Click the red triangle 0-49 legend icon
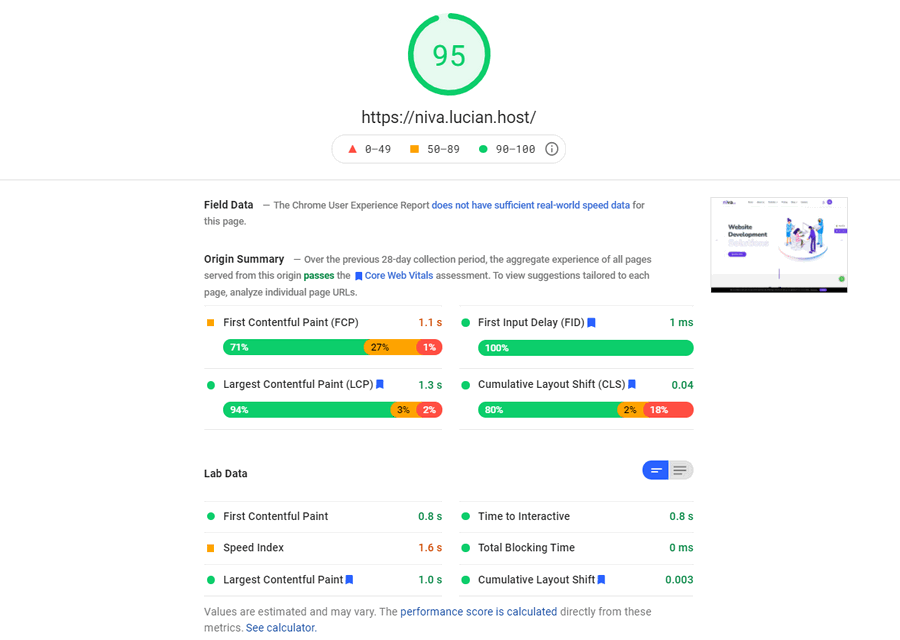 (352, 149)
